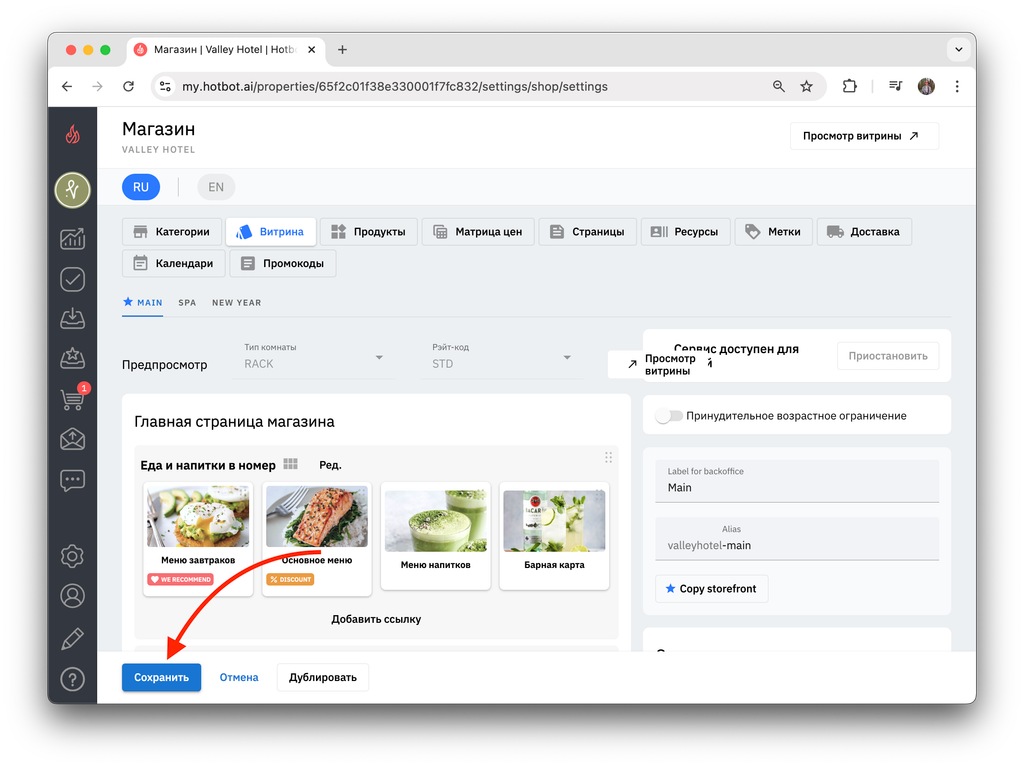Open the Промокоды tab
Image resolution: width=1024 pixels, height=767 pixels.
283,263
